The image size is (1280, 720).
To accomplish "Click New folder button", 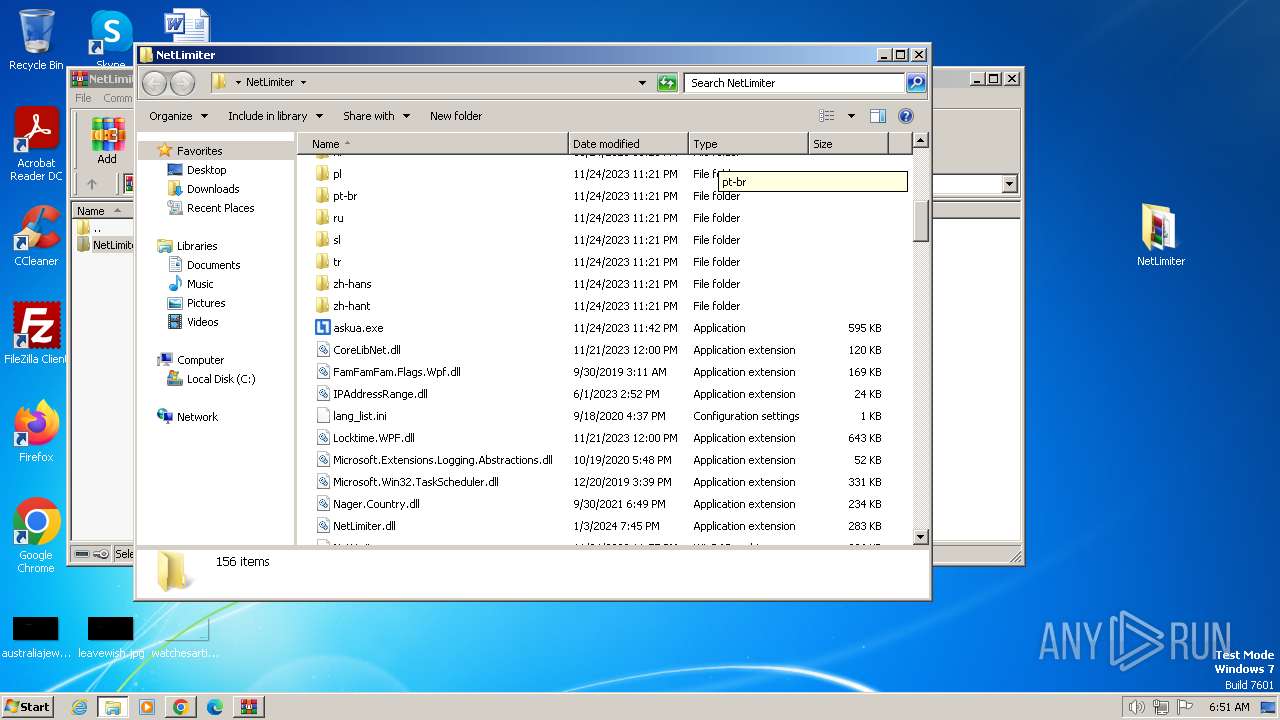I will point(456,116).
